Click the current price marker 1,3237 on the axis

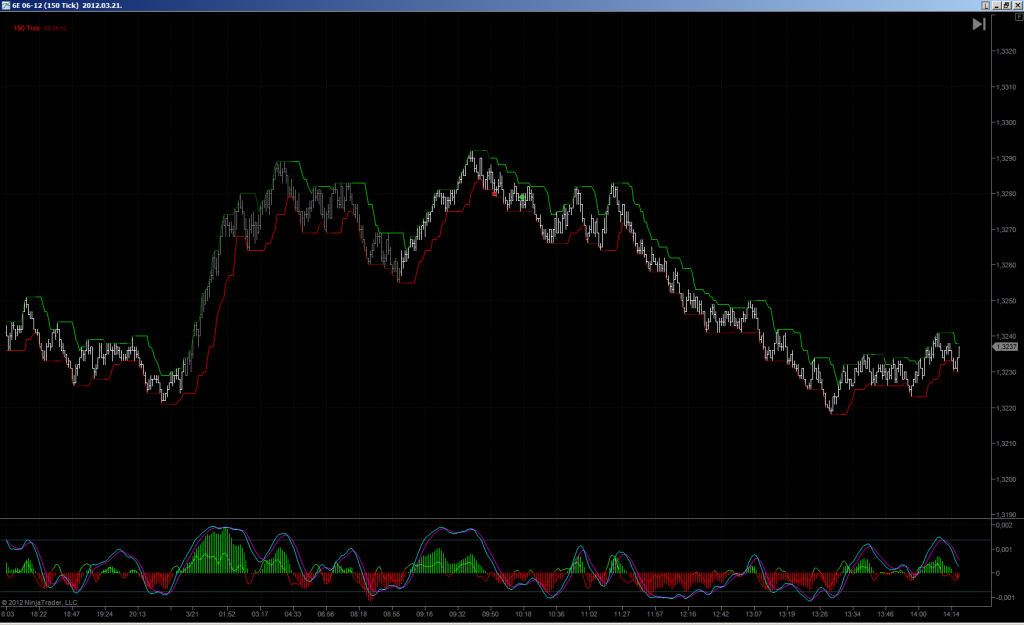pos(1006,347)
